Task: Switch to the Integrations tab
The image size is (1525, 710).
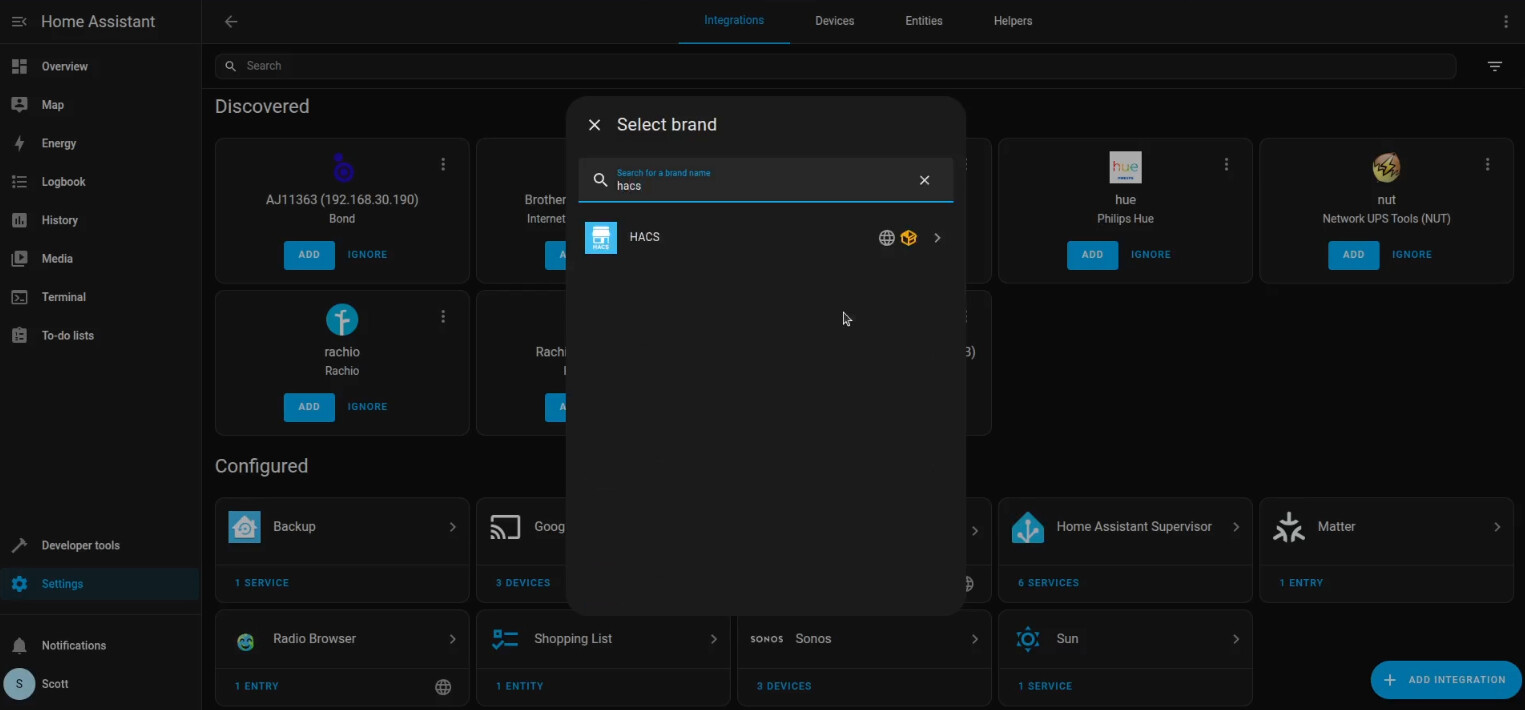Action: 734,21
